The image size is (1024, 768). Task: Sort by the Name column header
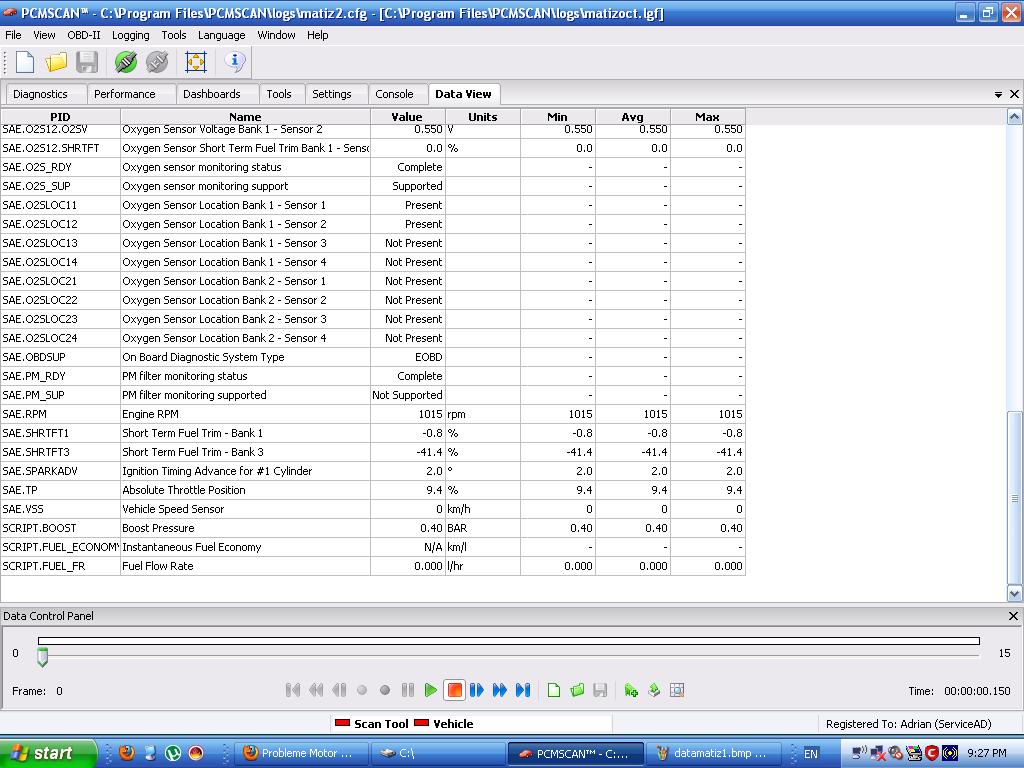coord(245,117)
